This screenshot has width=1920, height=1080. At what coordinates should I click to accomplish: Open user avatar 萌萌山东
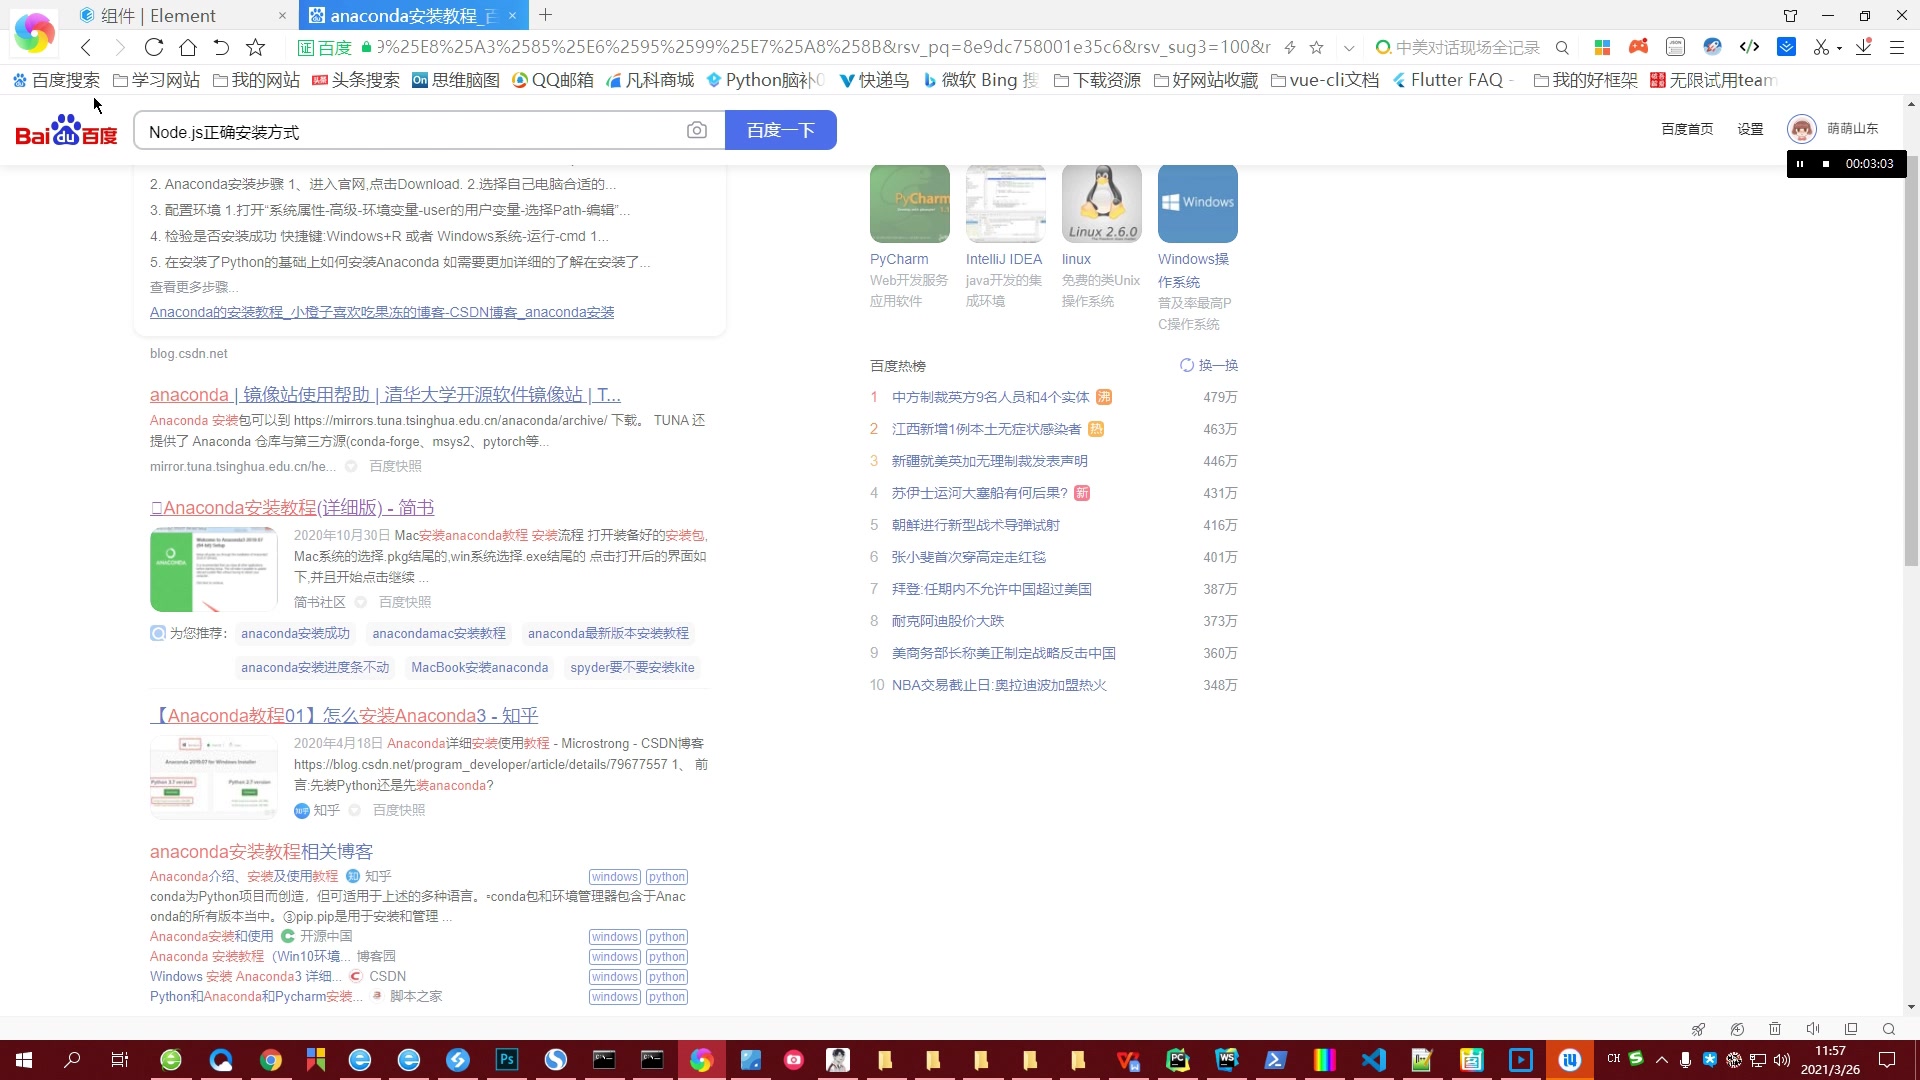pos(1802,129)
